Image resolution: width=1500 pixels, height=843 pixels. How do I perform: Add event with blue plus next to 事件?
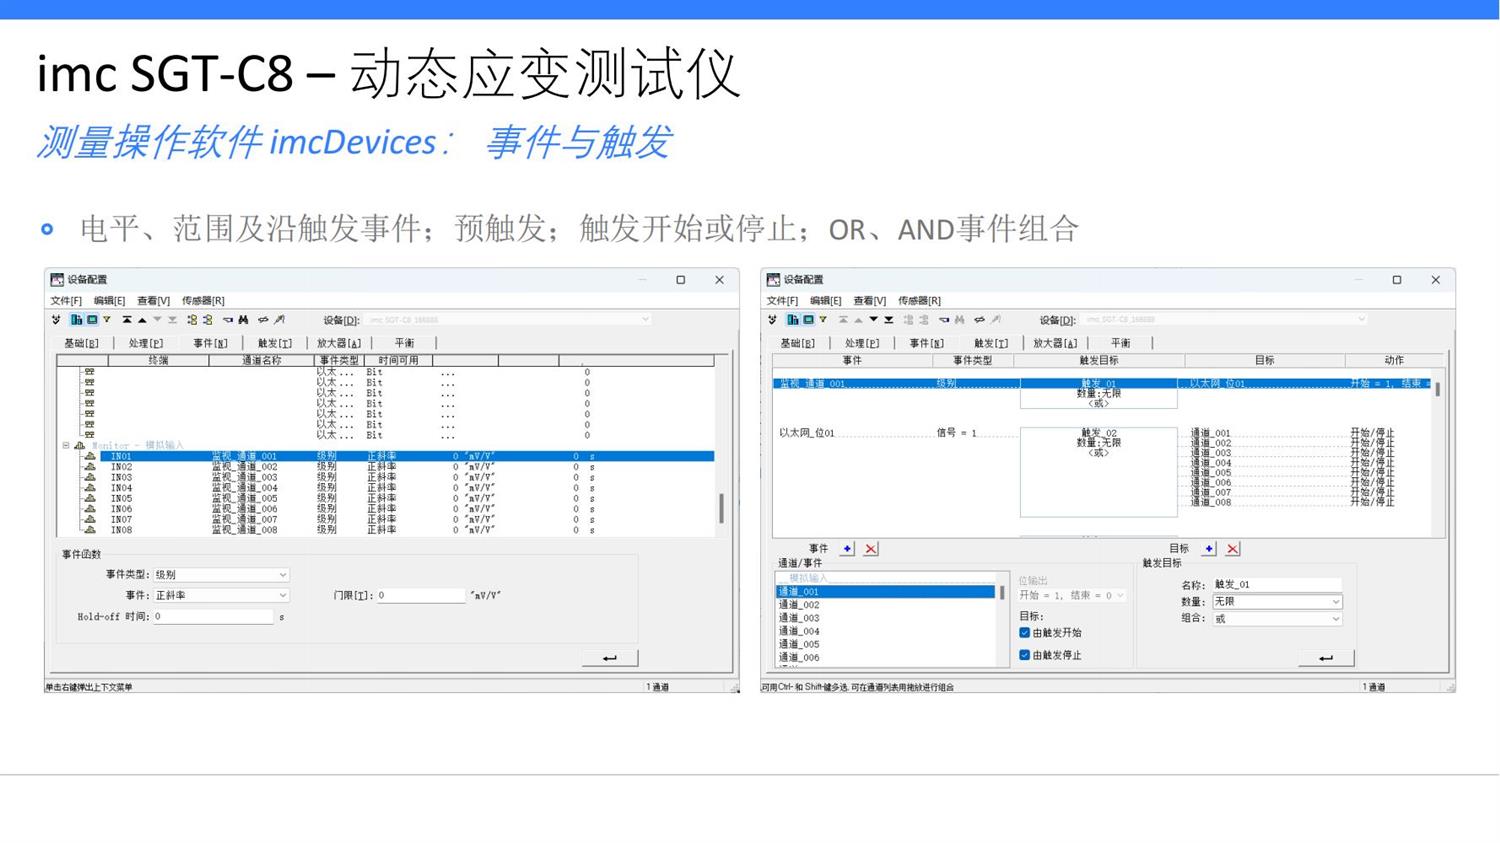pos(847,549)
